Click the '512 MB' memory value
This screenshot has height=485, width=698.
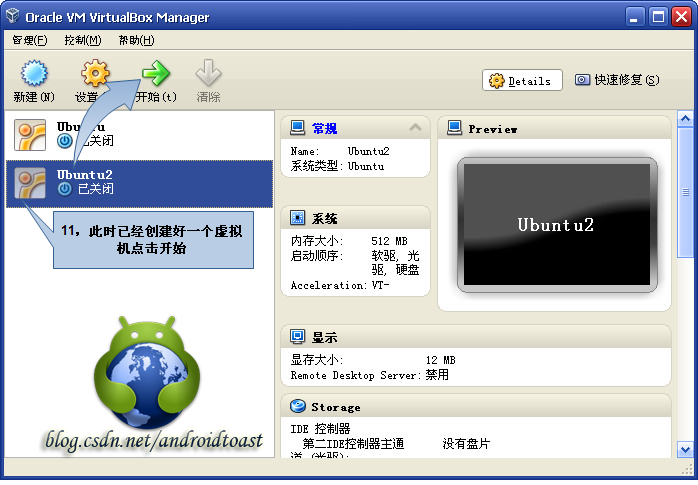coord(389,241)
